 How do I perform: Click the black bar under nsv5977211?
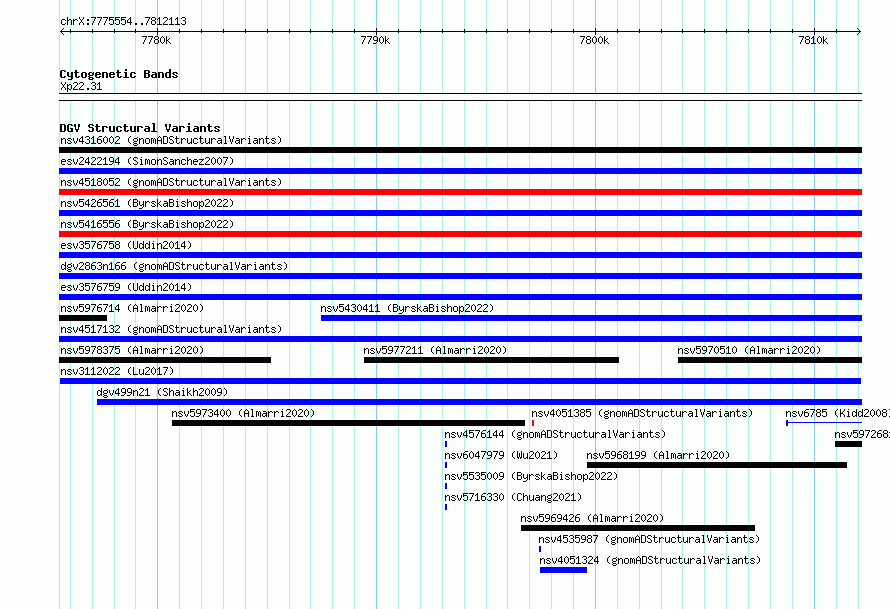pos(492,360)
